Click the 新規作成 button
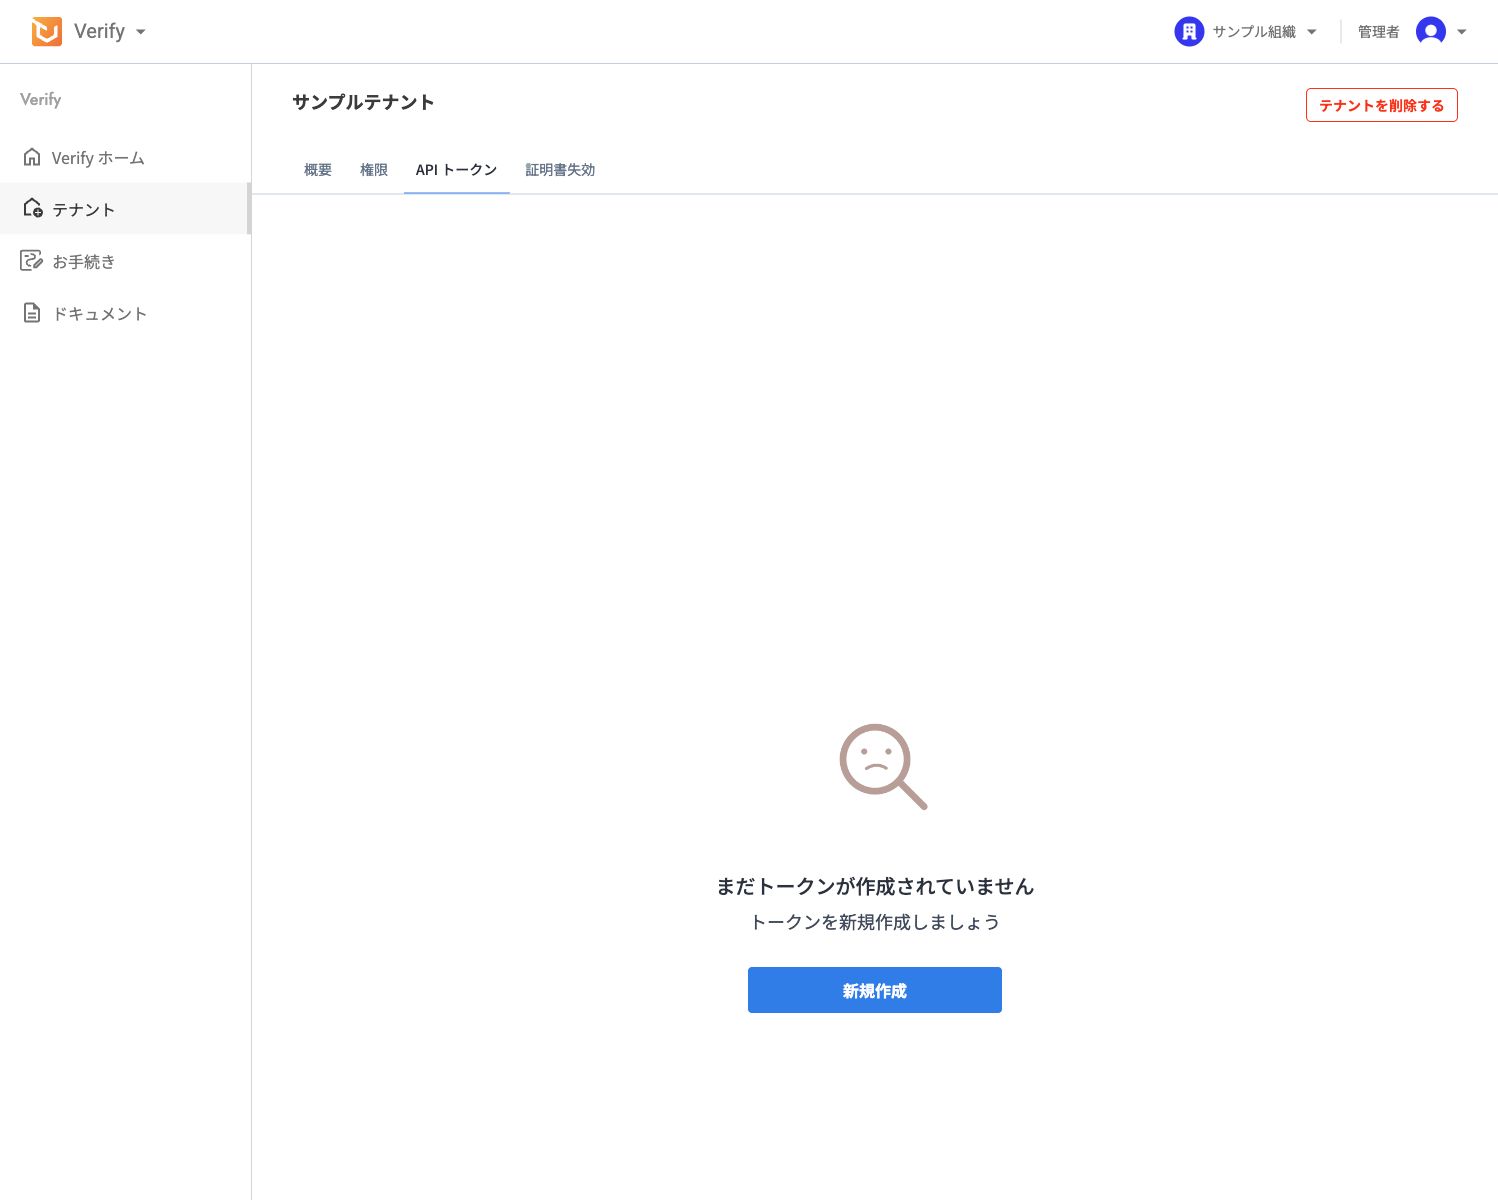This screenshot has width=1498, height=1200. point(875,990)
